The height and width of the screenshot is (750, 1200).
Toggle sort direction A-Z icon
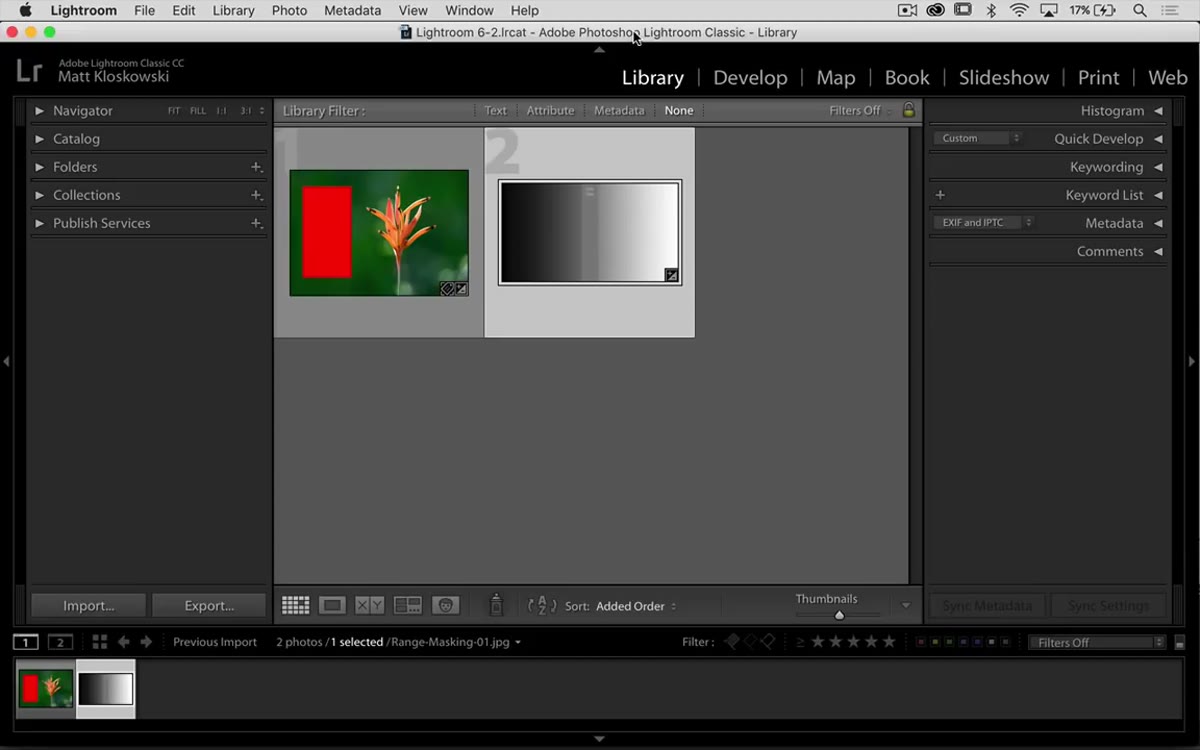(x=541, y=605)
